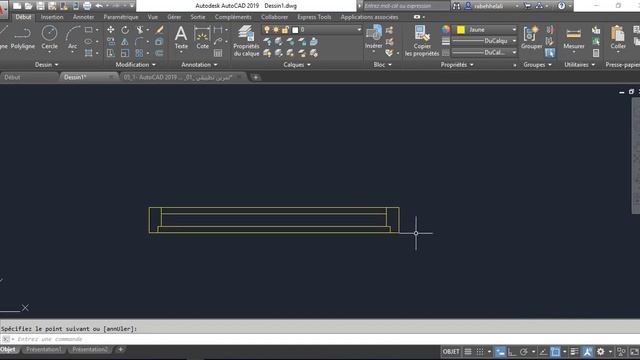Click the layer 0 white color swatch
This screenshot has width=640, height=360.
coord(295,30)
